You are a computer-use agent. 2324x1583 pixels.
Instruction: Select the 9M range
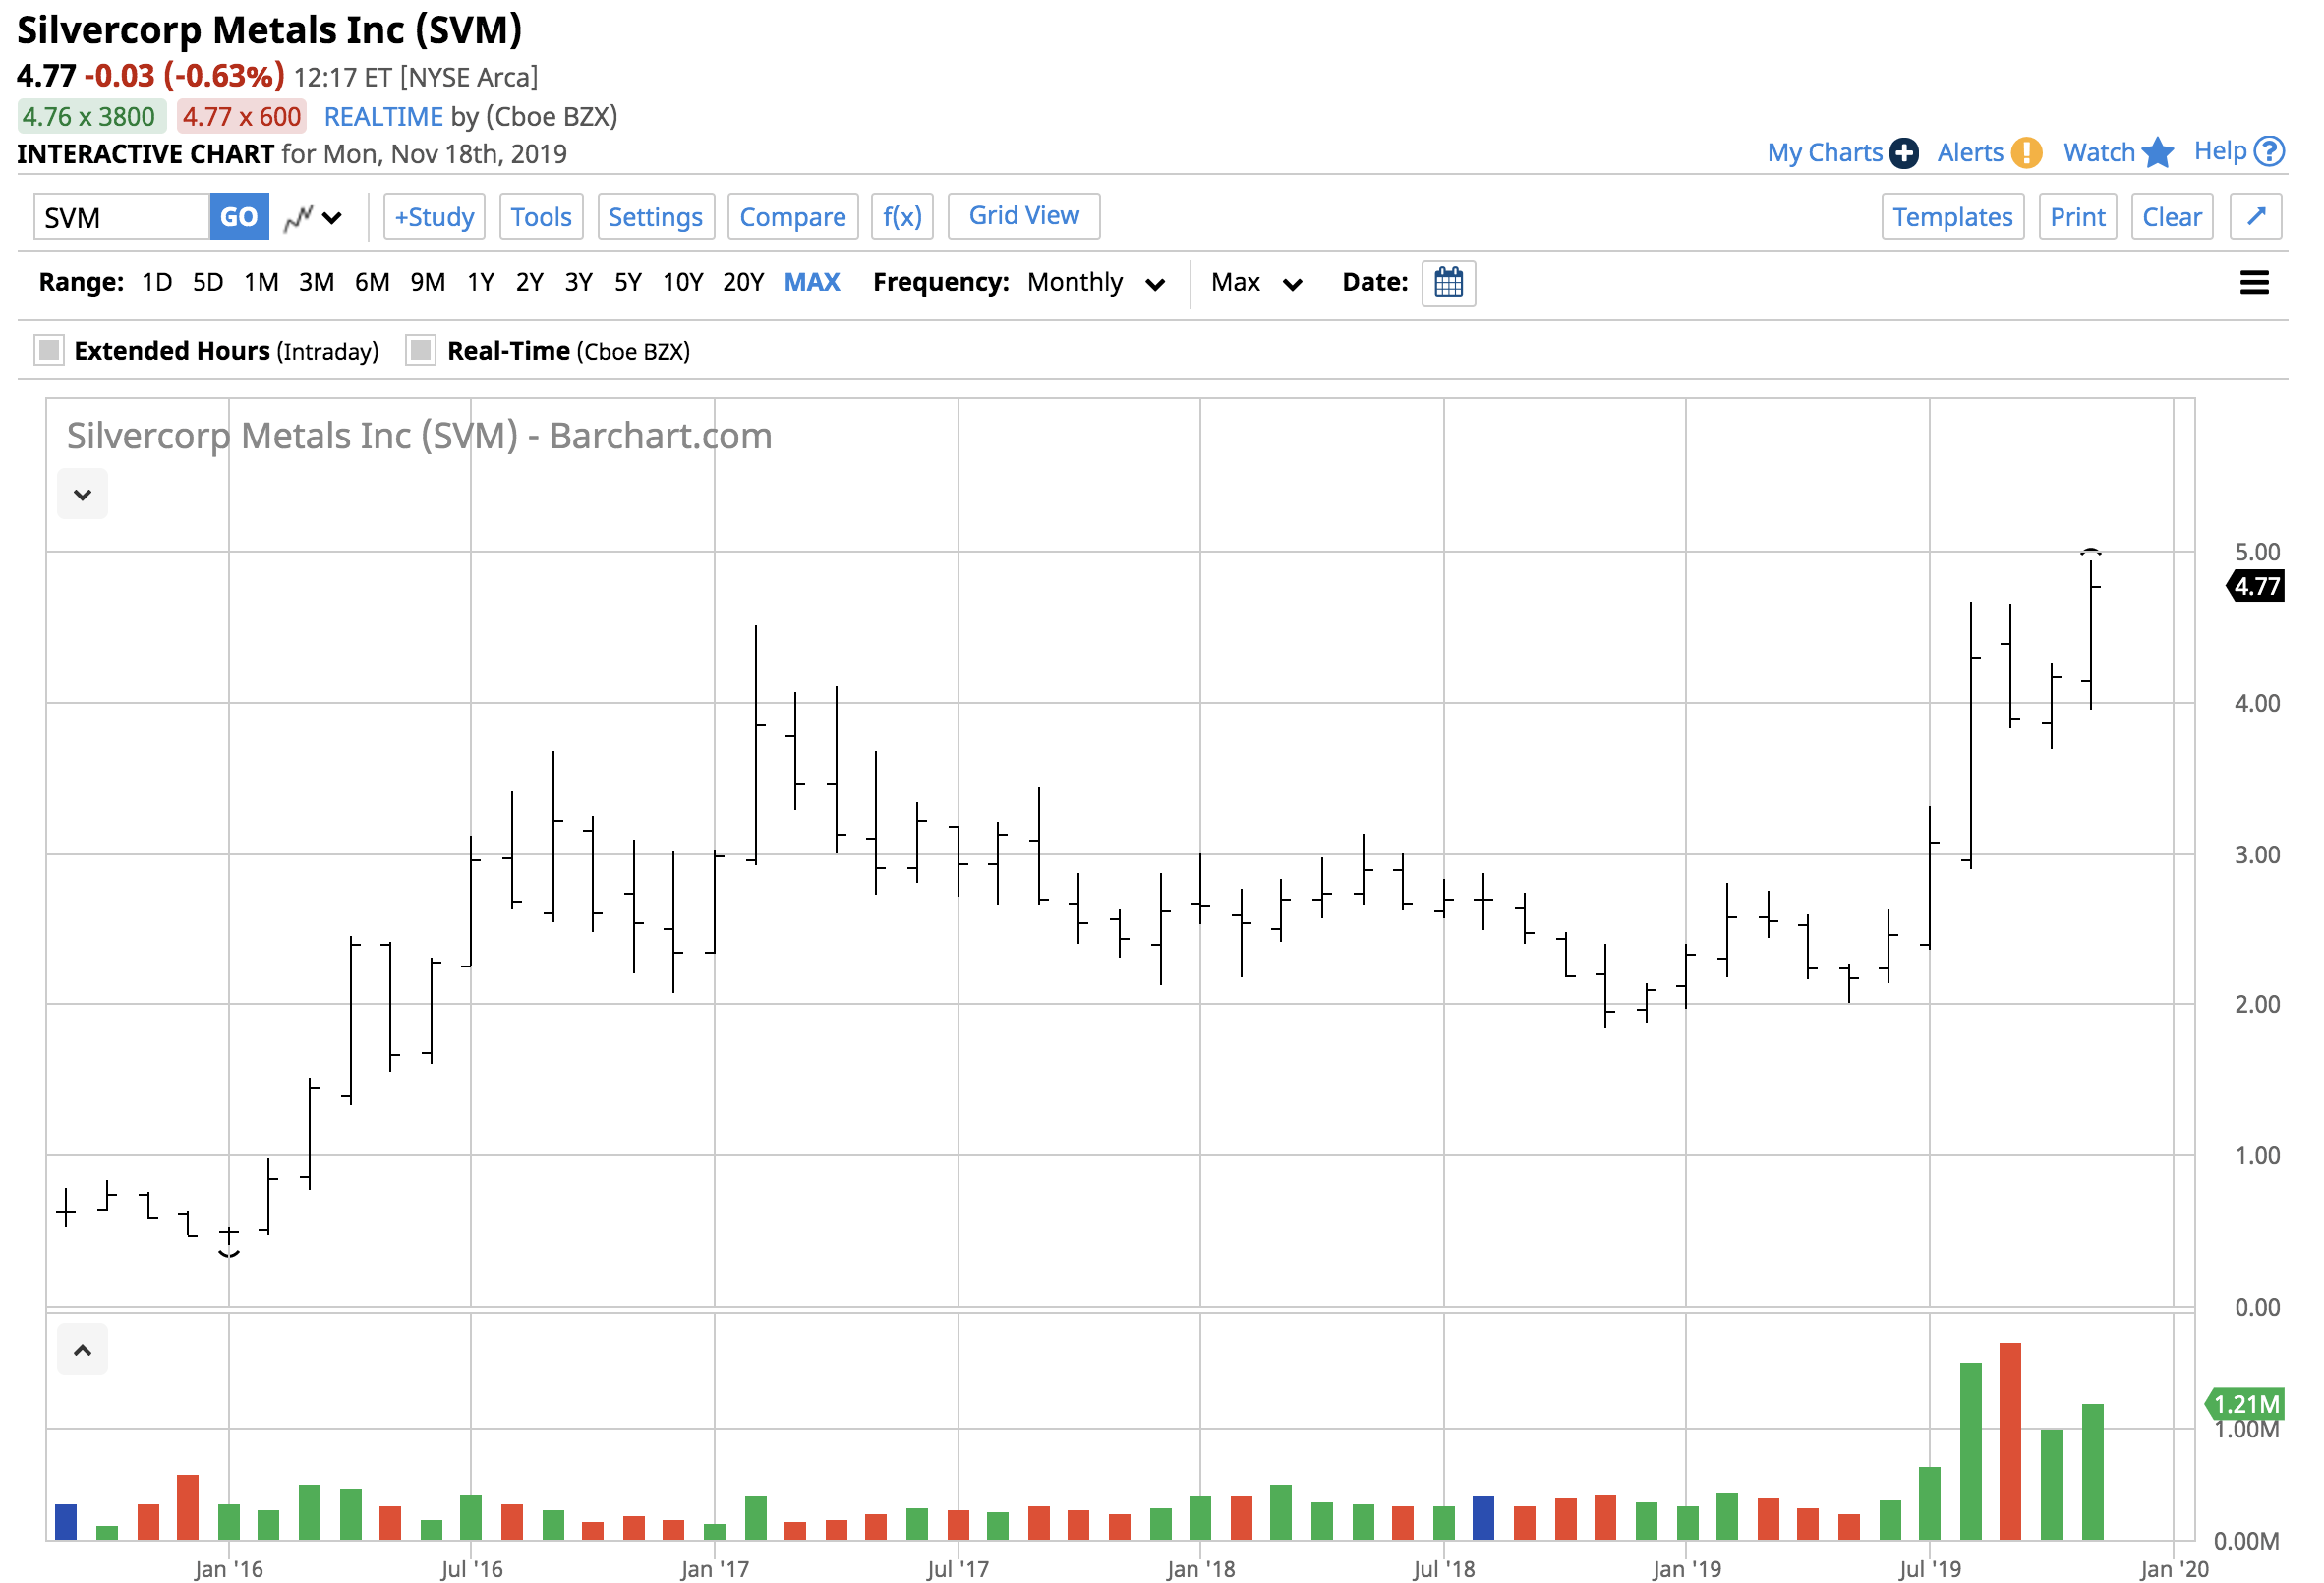click(x=428, y=283)
